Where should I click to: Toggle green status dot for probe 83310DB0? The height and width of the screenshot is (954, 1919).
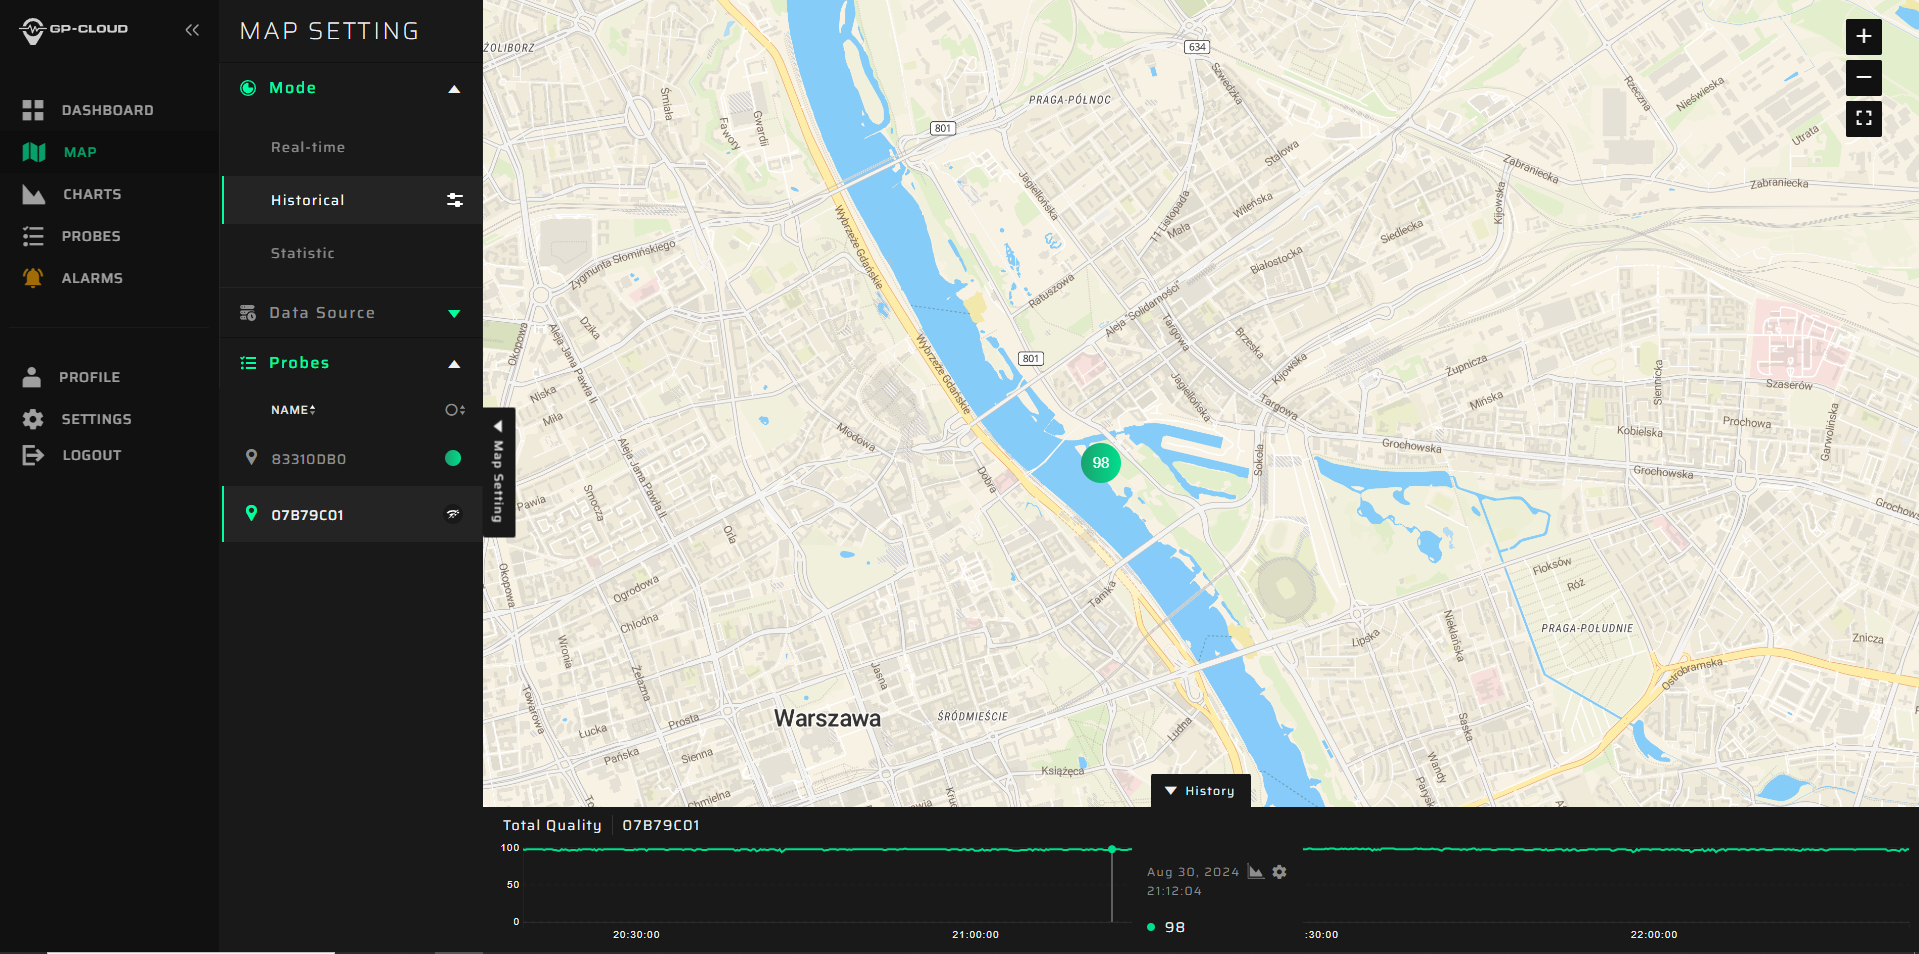tap(453, 458)
